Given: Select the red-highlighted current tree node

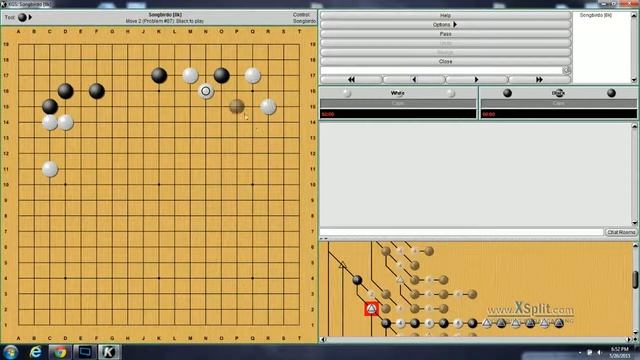Looking at the screenshot, I should tap(371, 309).
